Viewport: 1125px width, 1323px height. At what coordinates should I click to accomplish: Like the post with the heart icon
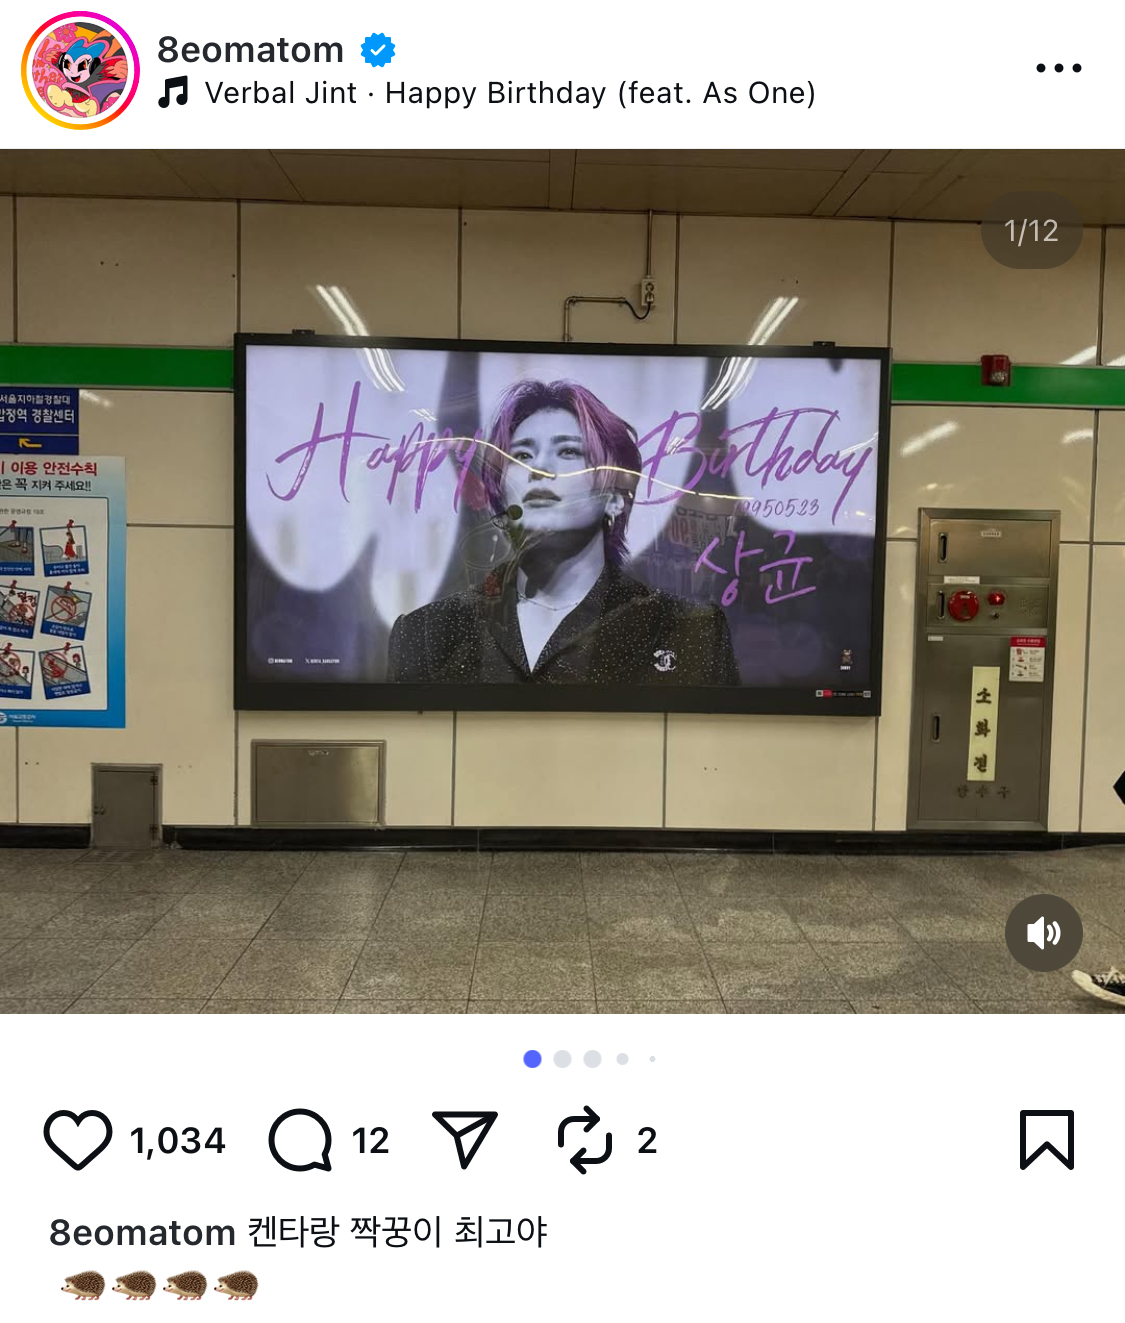pyautogui.click(x=78, y=1140)
